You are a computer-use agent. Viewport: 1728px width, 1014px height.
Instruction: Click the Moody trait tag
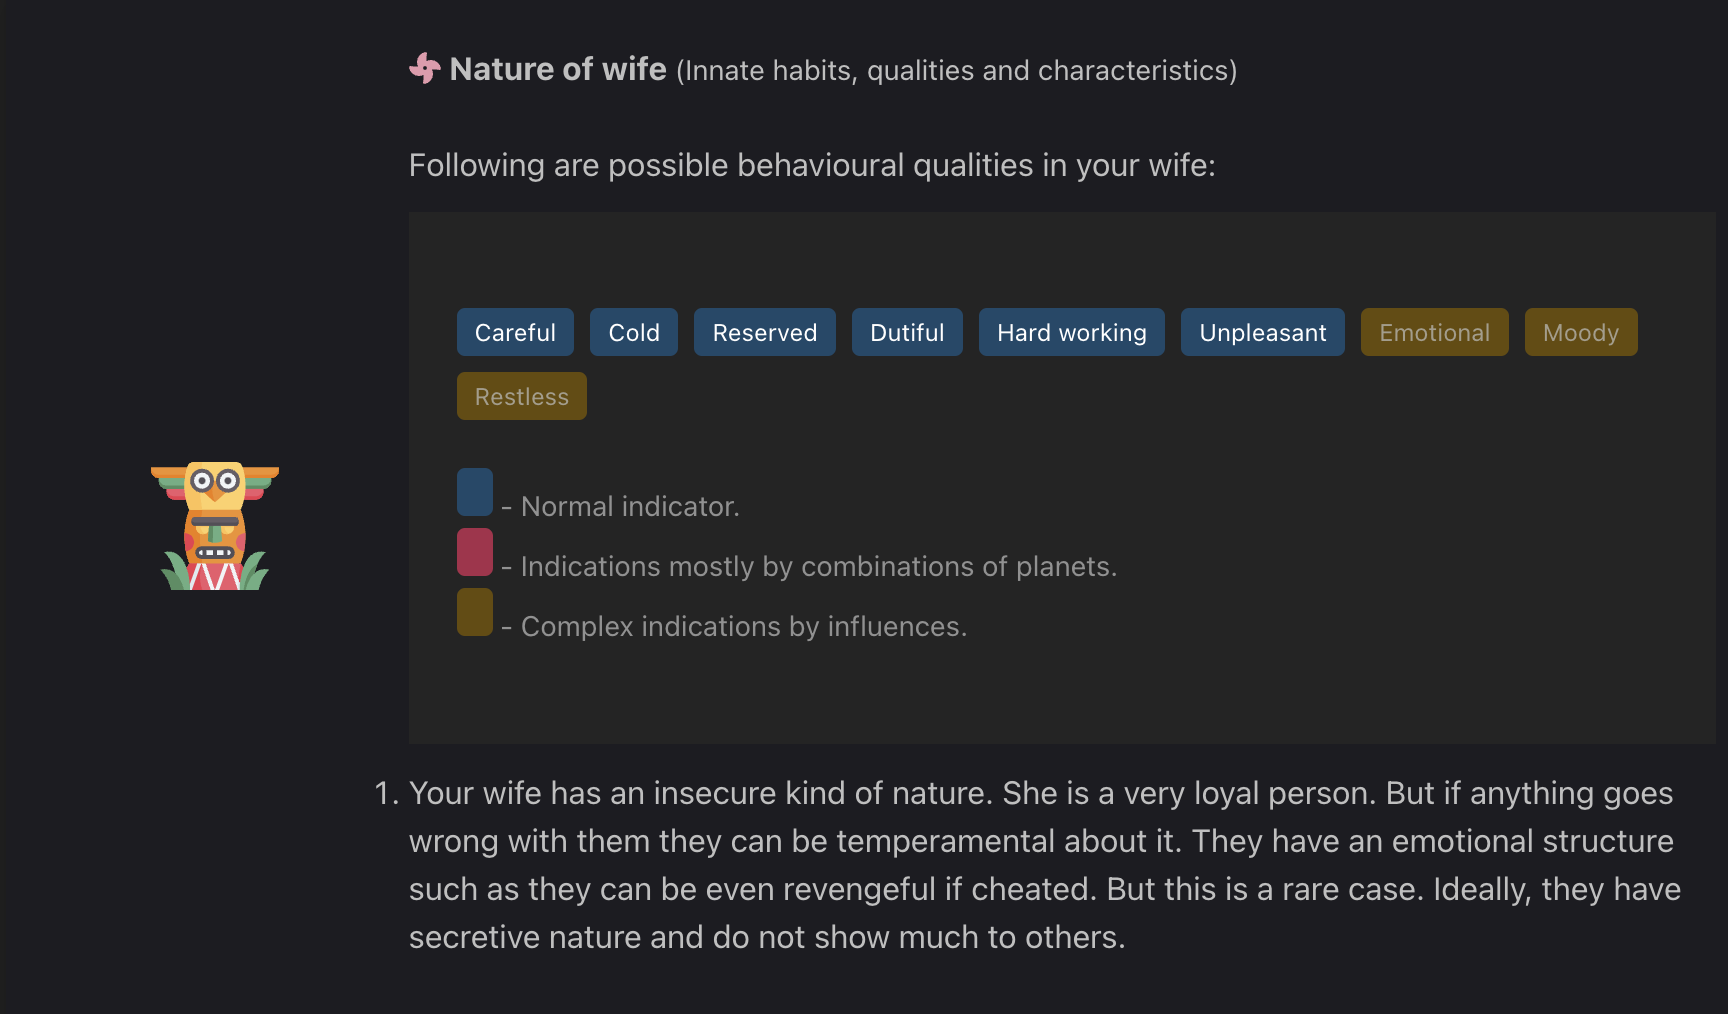coord(1581,332)
